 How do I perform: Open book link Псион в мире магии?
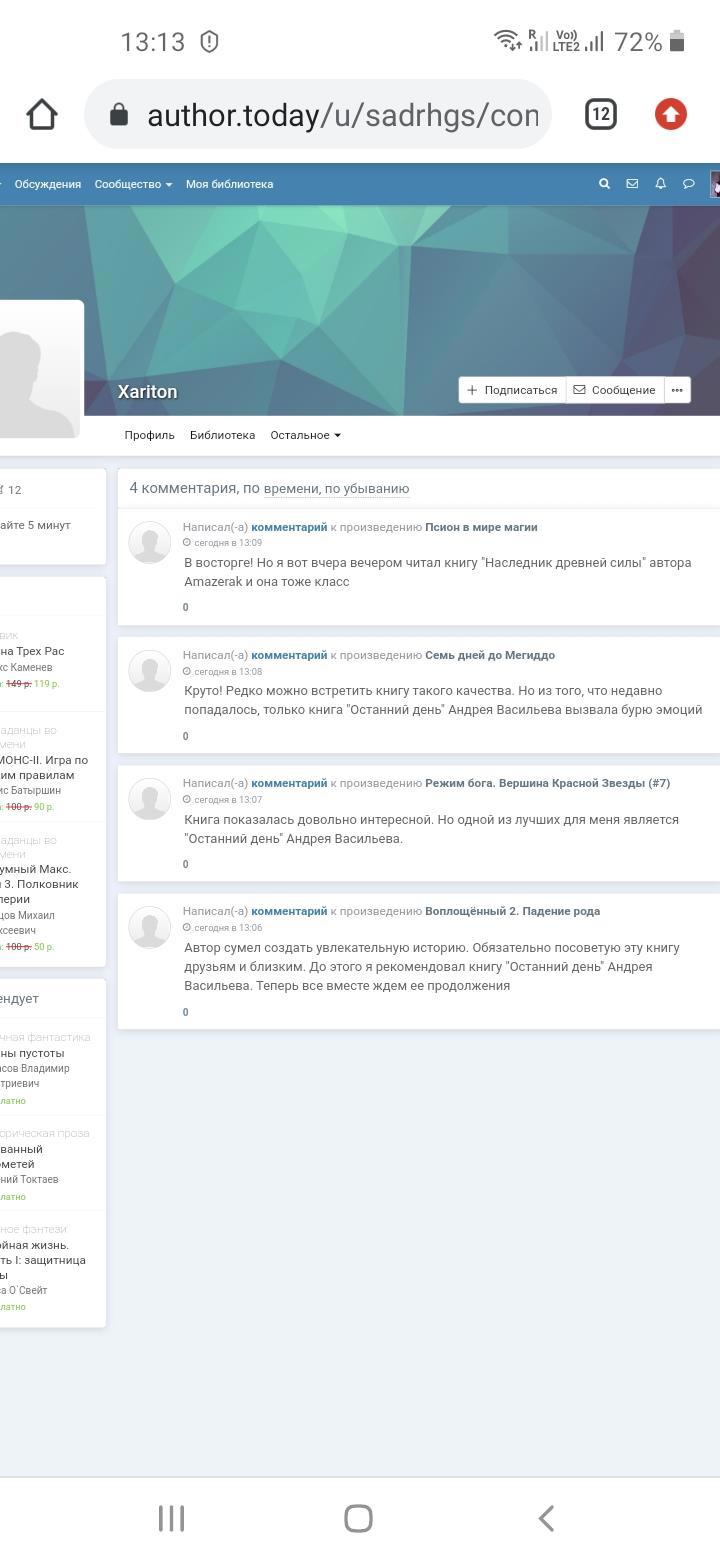click(481, 527)
